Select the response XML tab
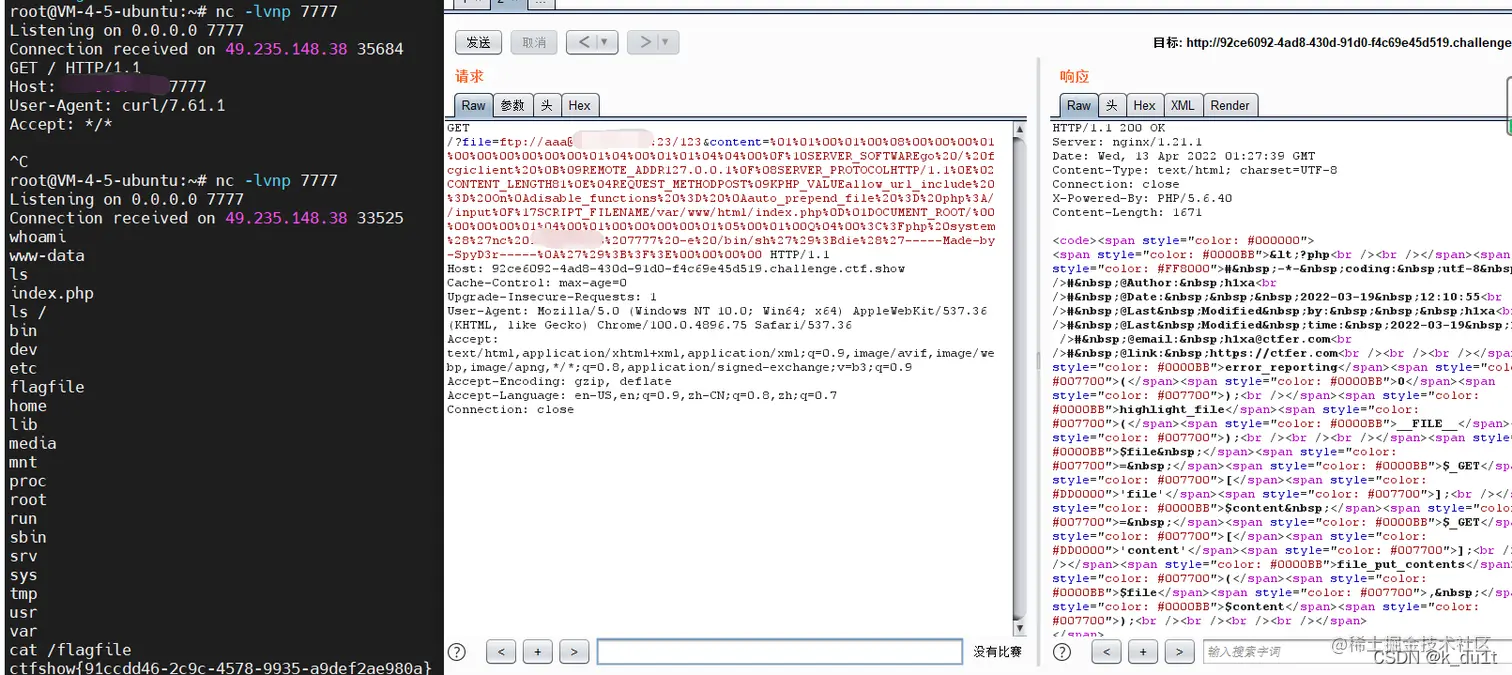The width and height of the screenshot is (1512, 675). (x=1182, y=105)
